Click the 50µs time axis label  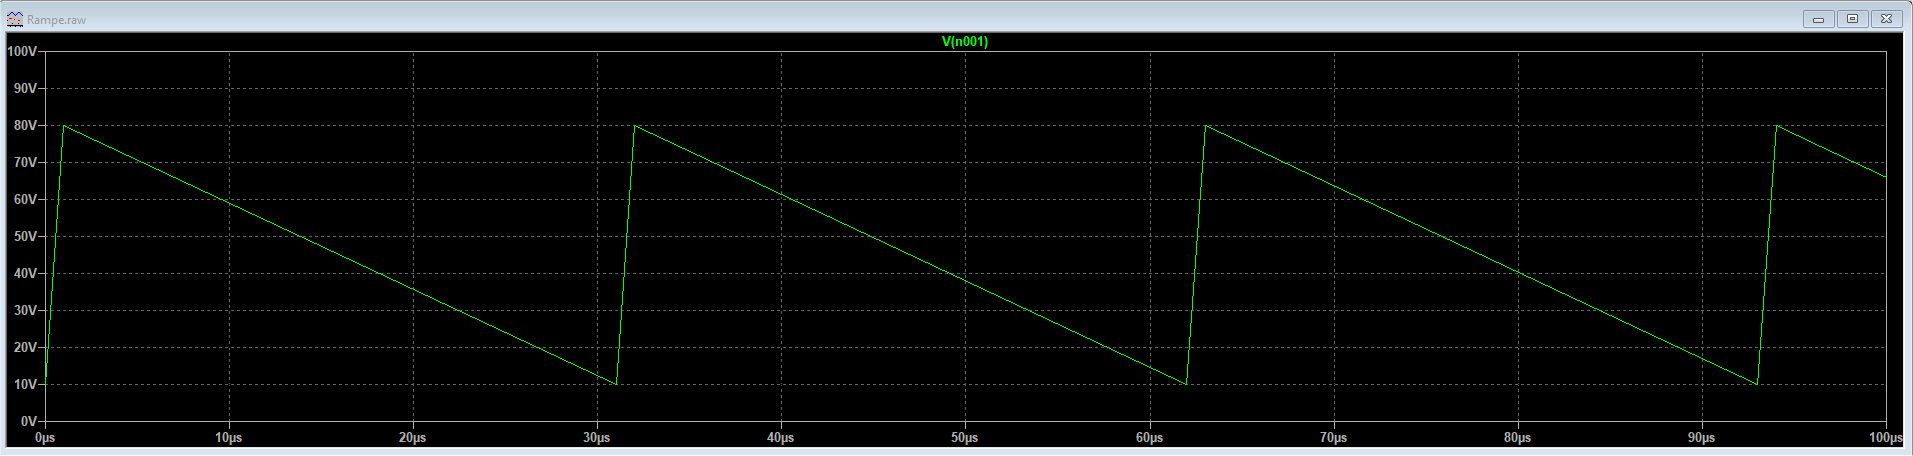[x=965, y=438]
